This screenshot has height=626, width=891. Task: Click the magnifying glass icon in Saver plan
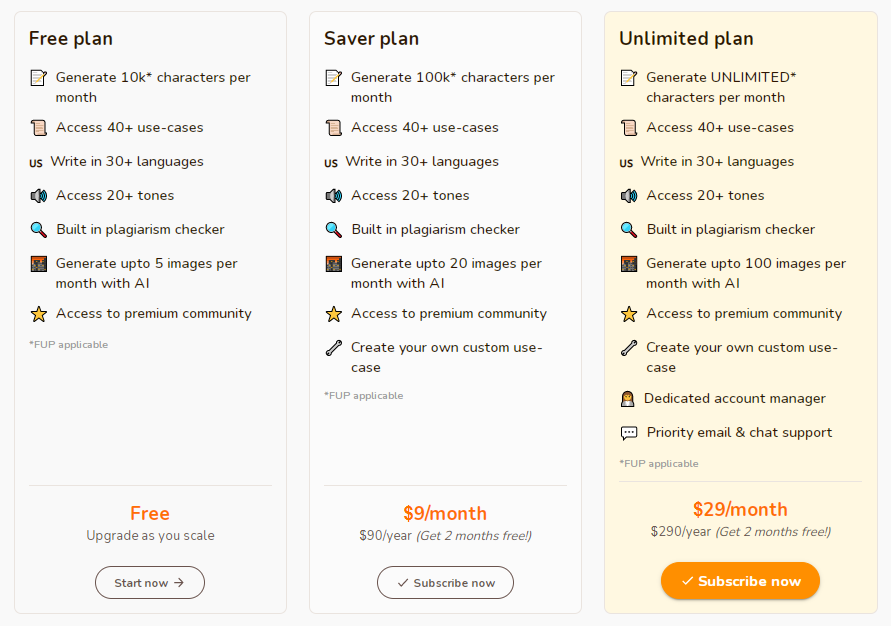[x=334, y=230]
